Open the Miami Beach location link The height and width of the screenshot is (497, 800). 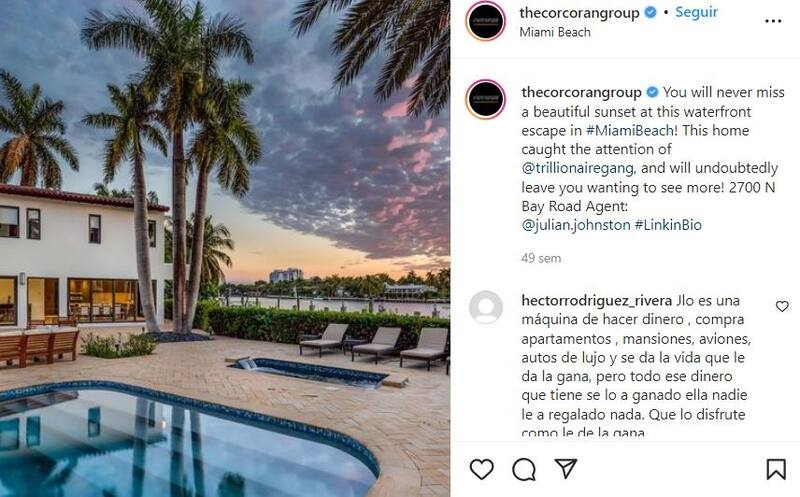(x=555, y=32)
